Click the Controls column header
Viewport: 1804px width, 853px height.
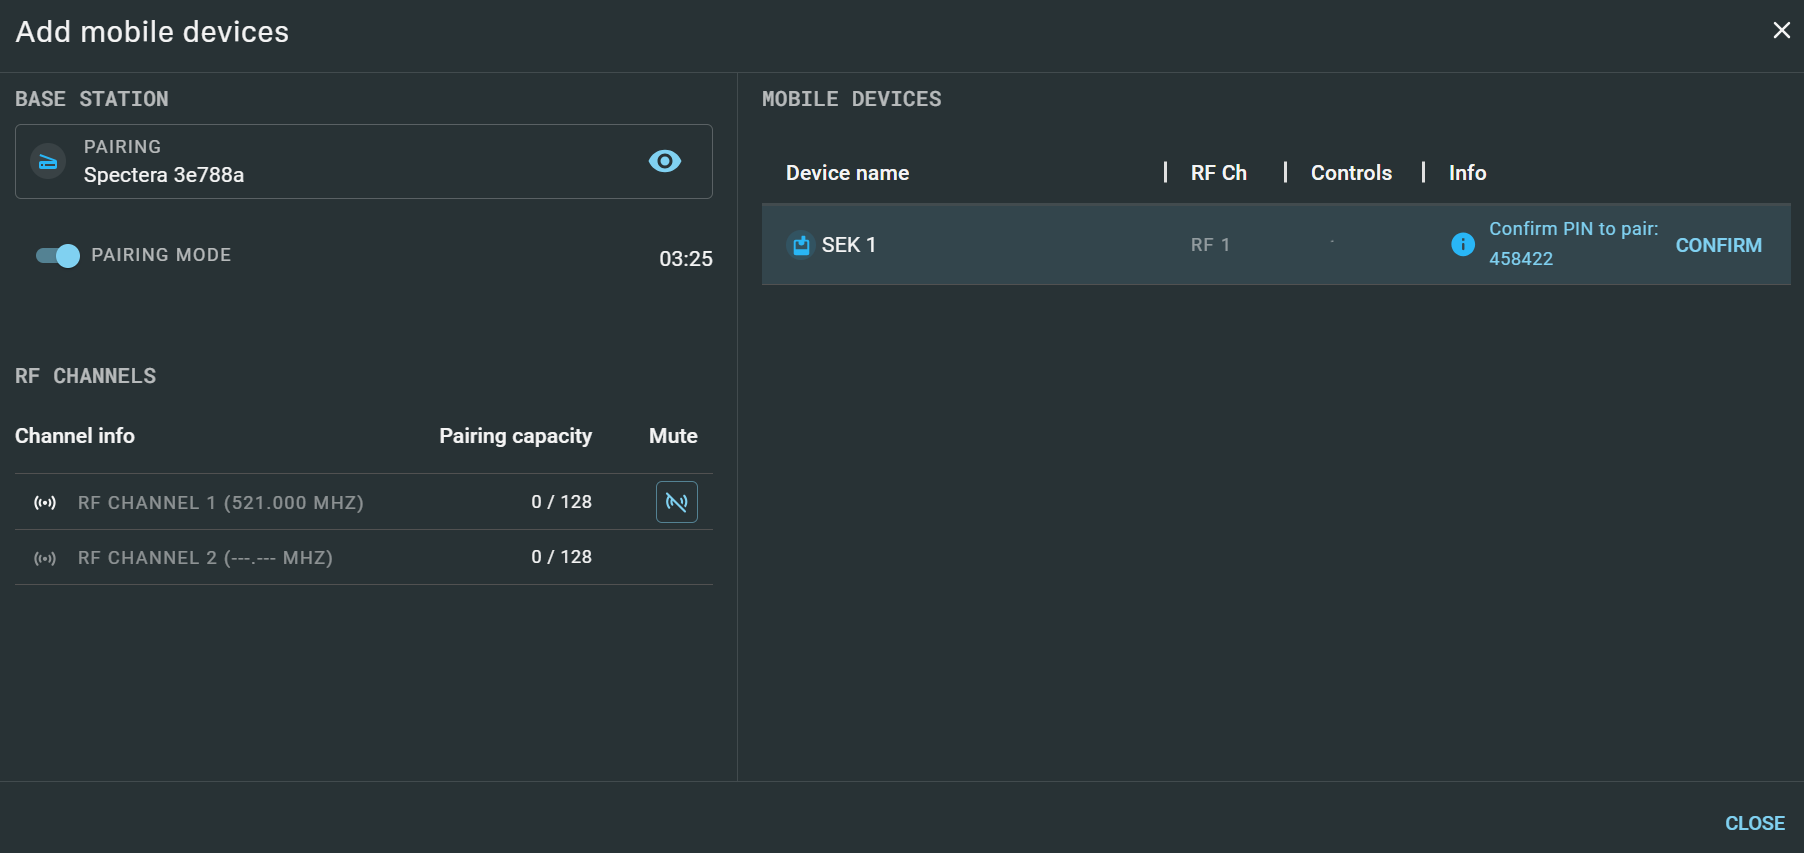click(1350, 173)
